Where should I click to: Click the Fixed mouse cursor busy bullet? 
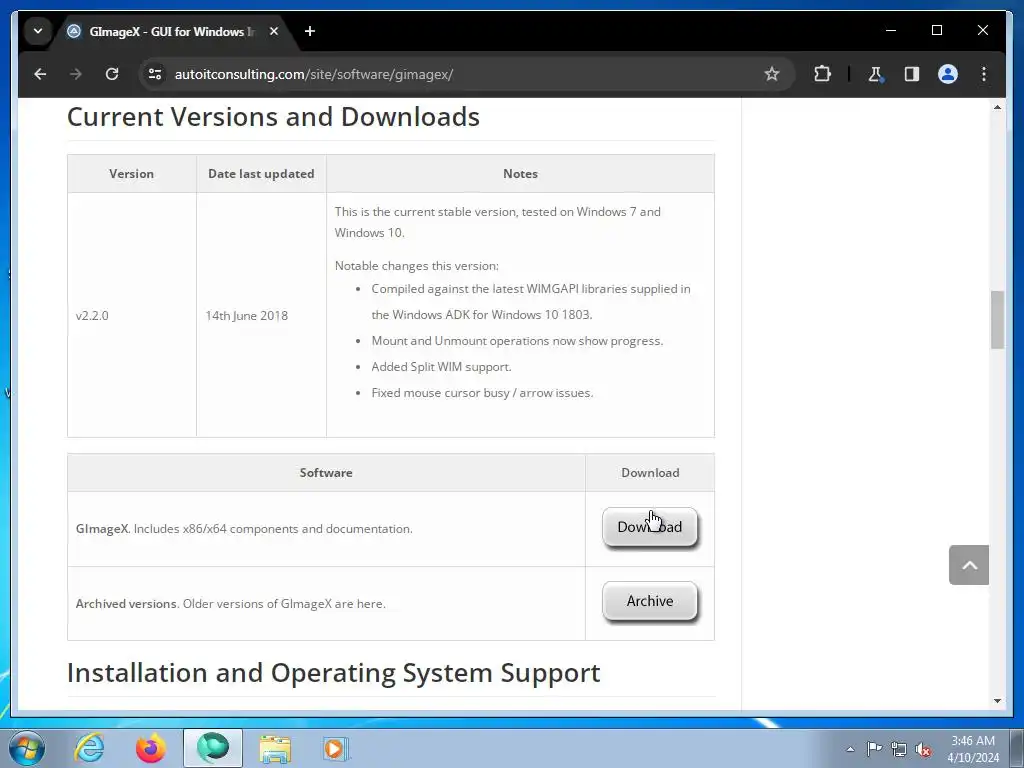(x=482, y=393)
